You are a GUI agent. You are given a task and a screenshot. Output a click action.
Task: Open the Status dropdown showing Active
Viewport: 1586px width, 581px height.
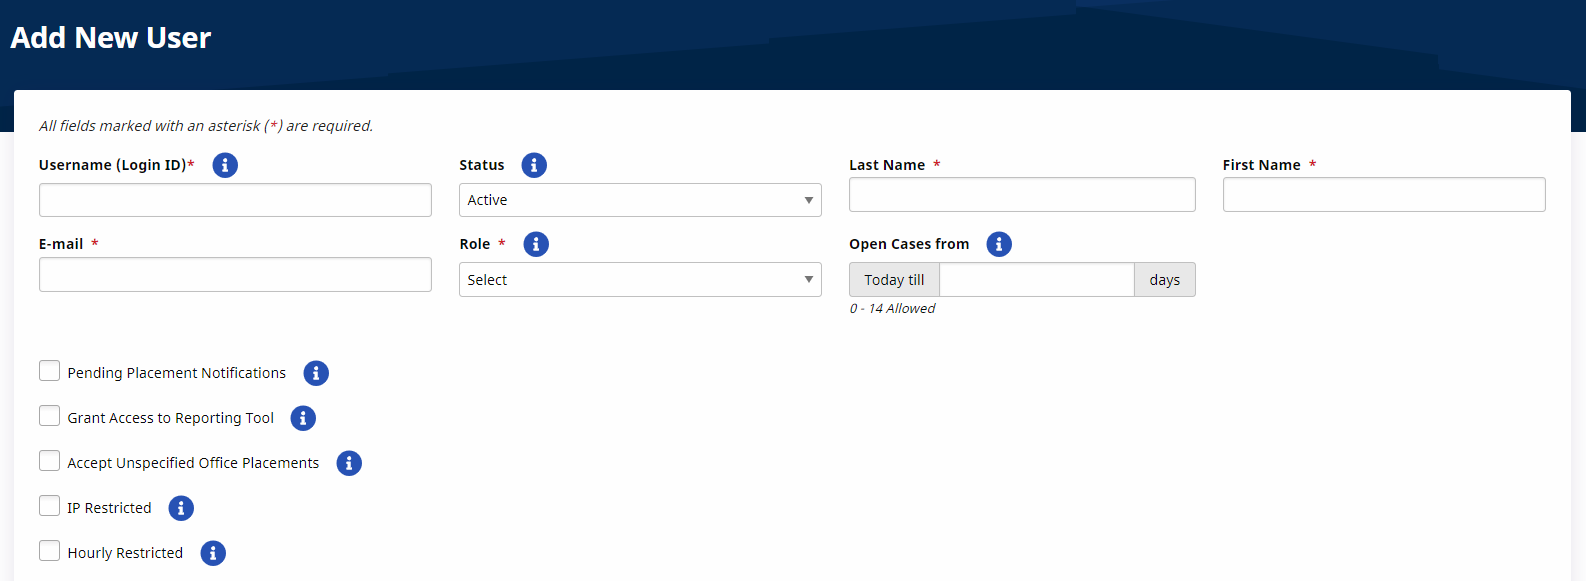pos(640,200)
